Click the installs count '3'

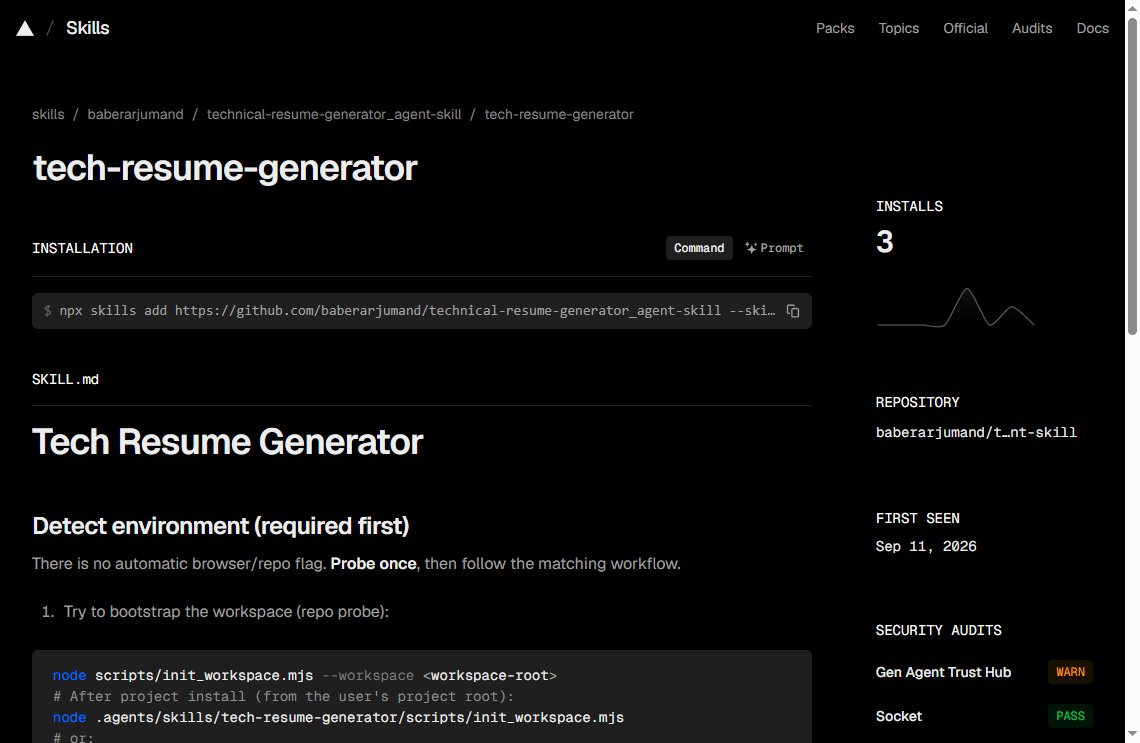[884, 242]
